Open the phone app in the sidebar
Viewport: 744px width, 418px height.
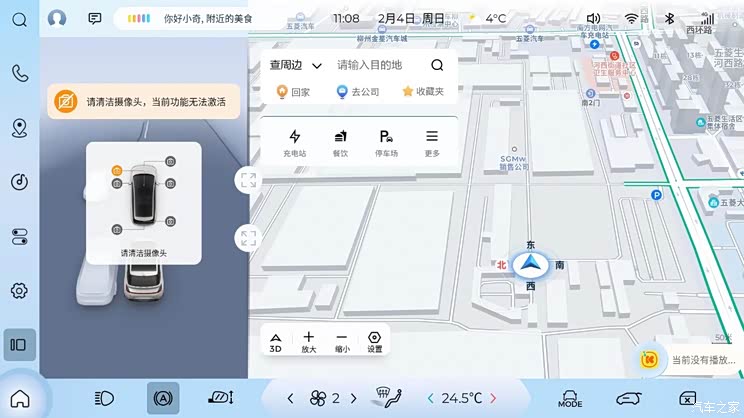(19, 73)
